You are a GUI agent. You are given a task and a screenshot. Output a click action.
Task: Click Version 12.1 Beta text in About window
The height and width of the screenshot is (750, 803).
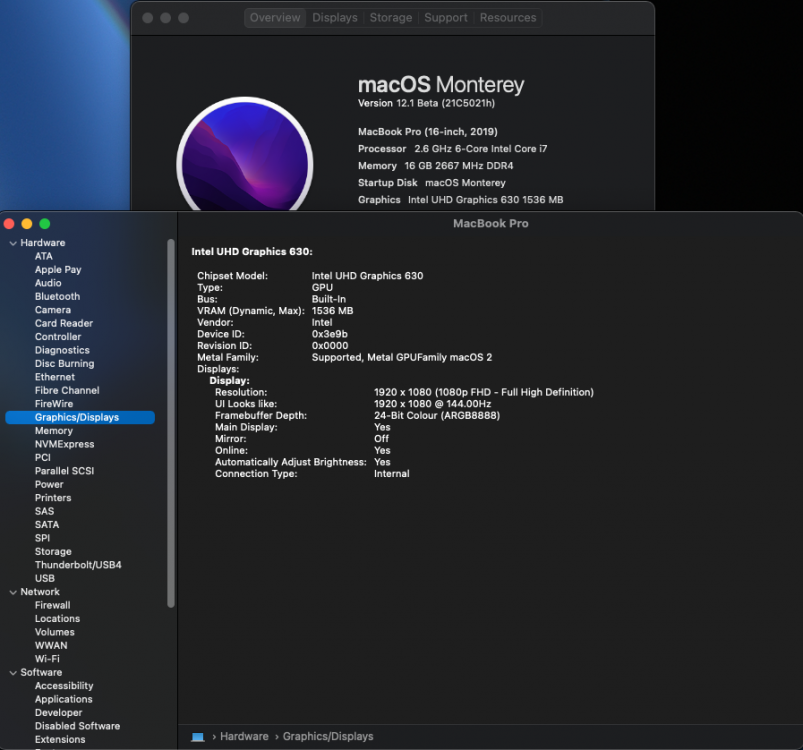point(426,103)
